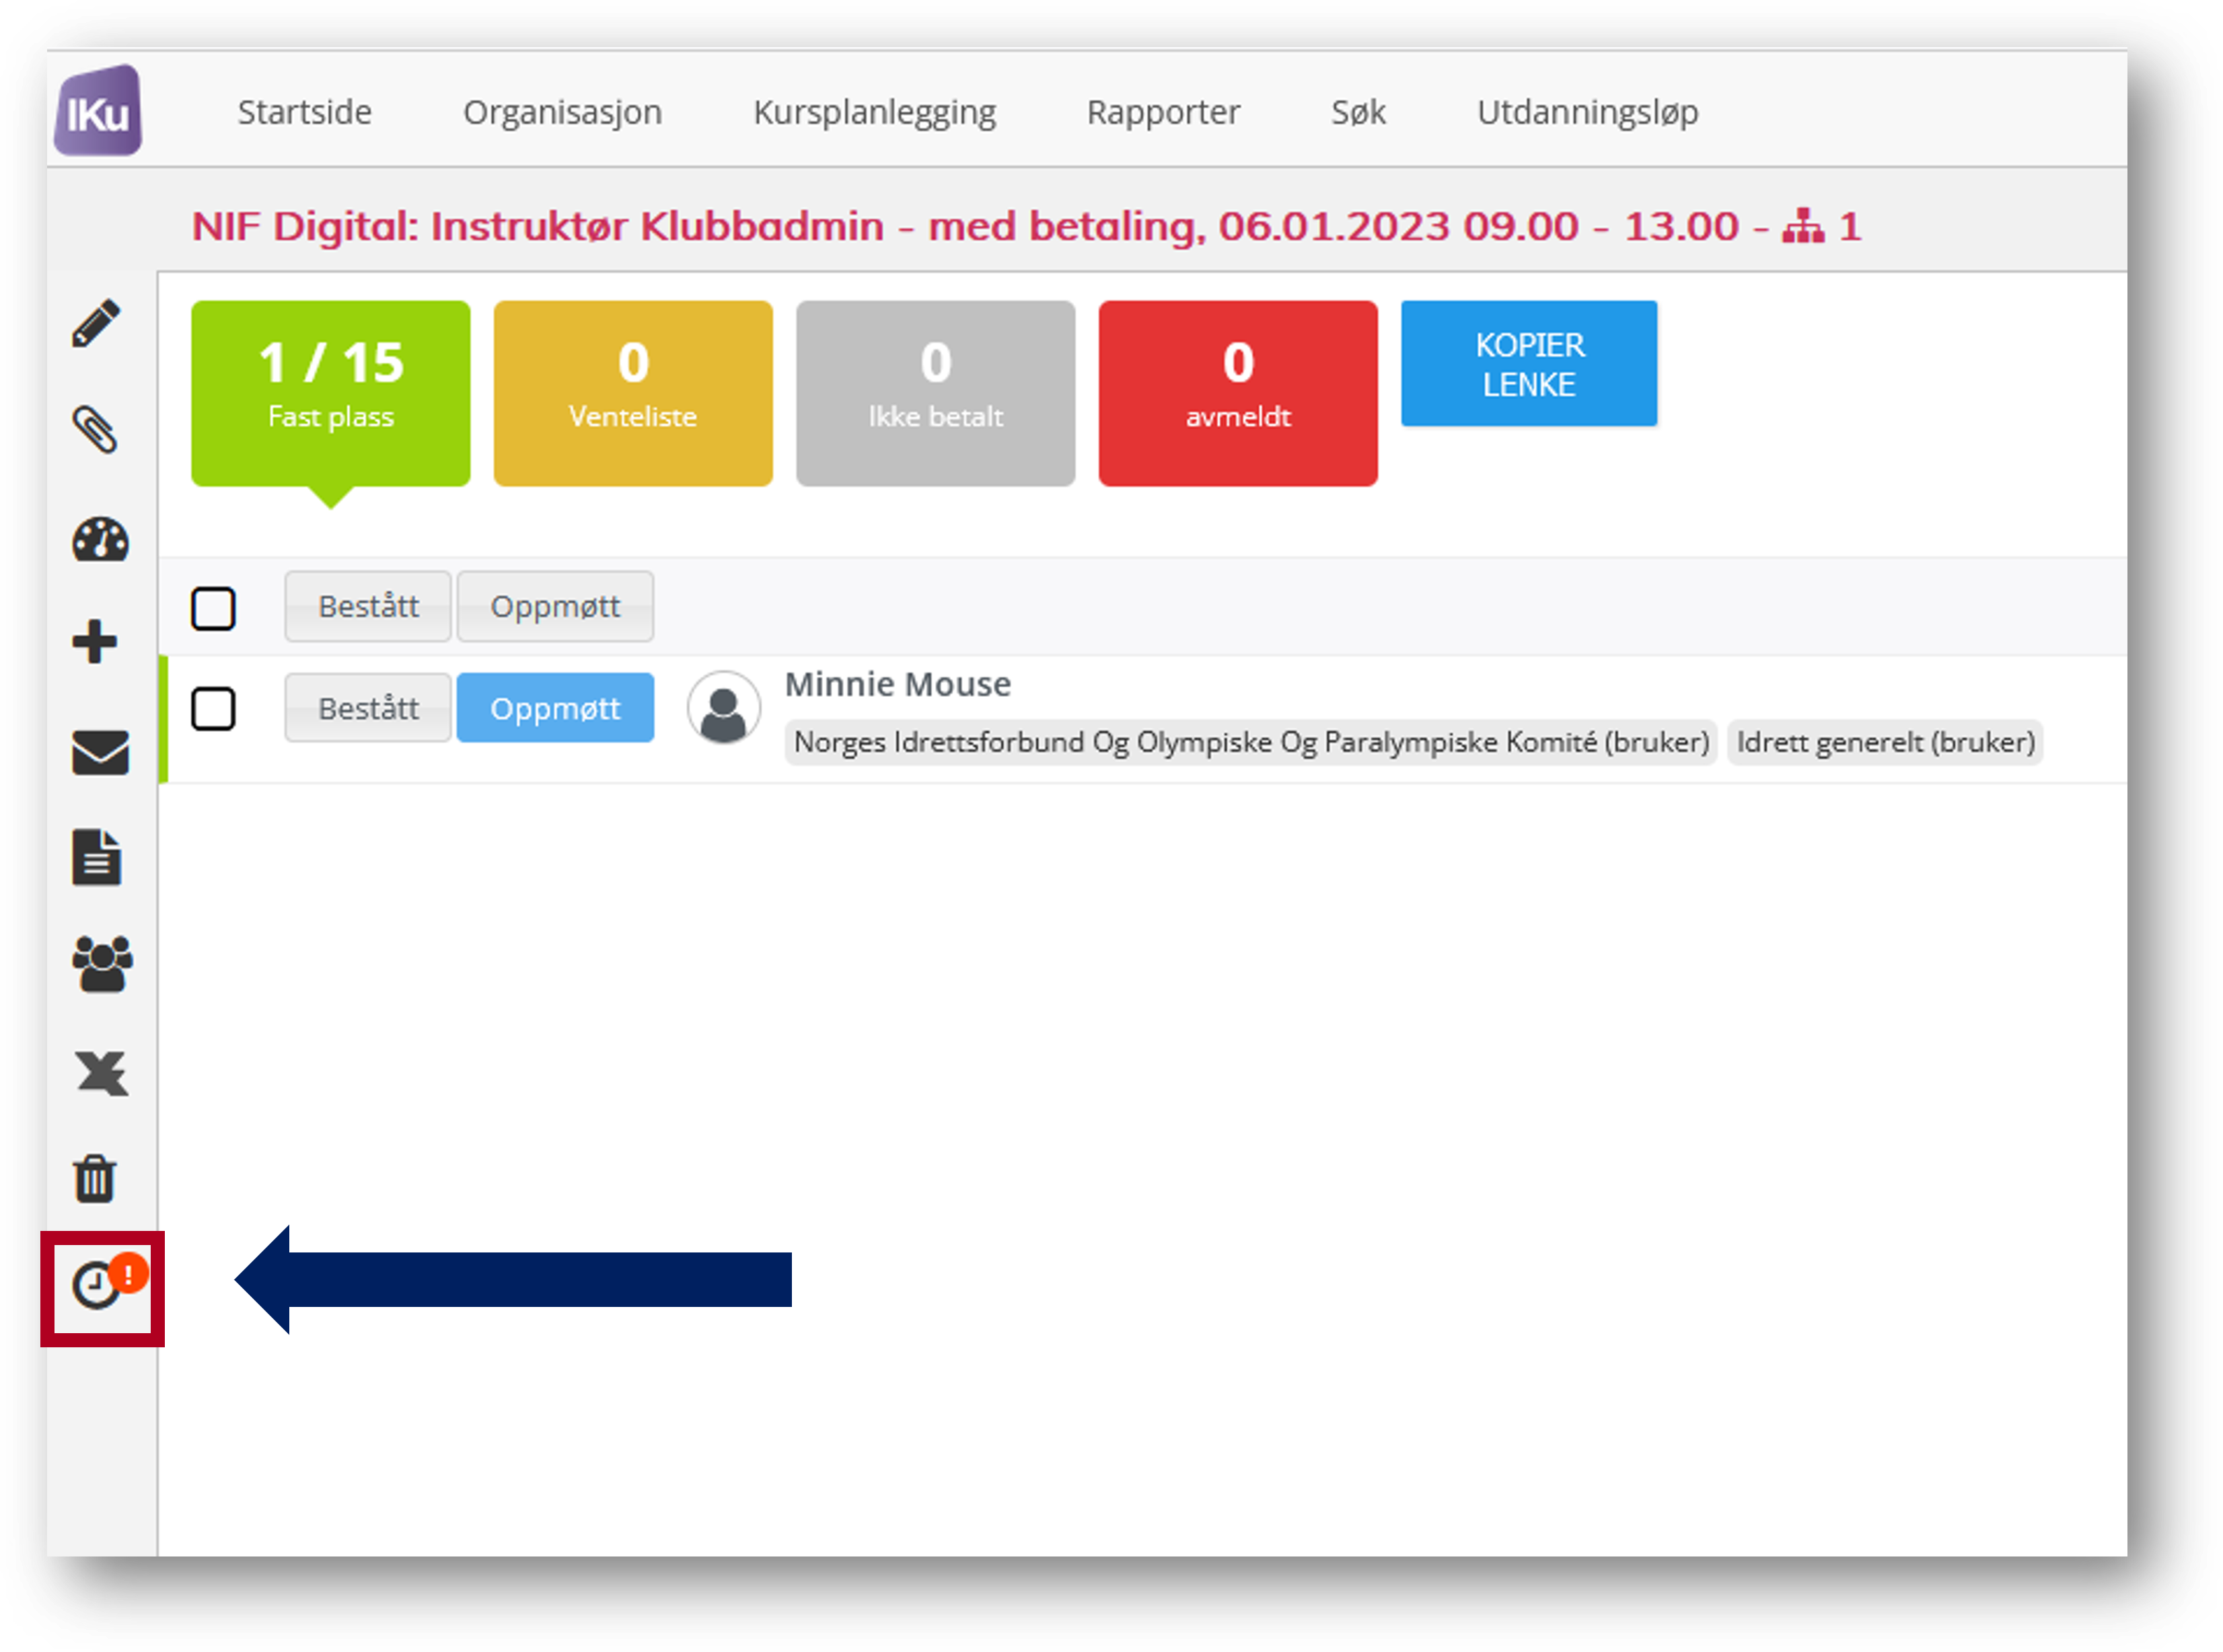Toggle the header row Bestått button
2223x1652 pixels.
click(x=368, y=606)
